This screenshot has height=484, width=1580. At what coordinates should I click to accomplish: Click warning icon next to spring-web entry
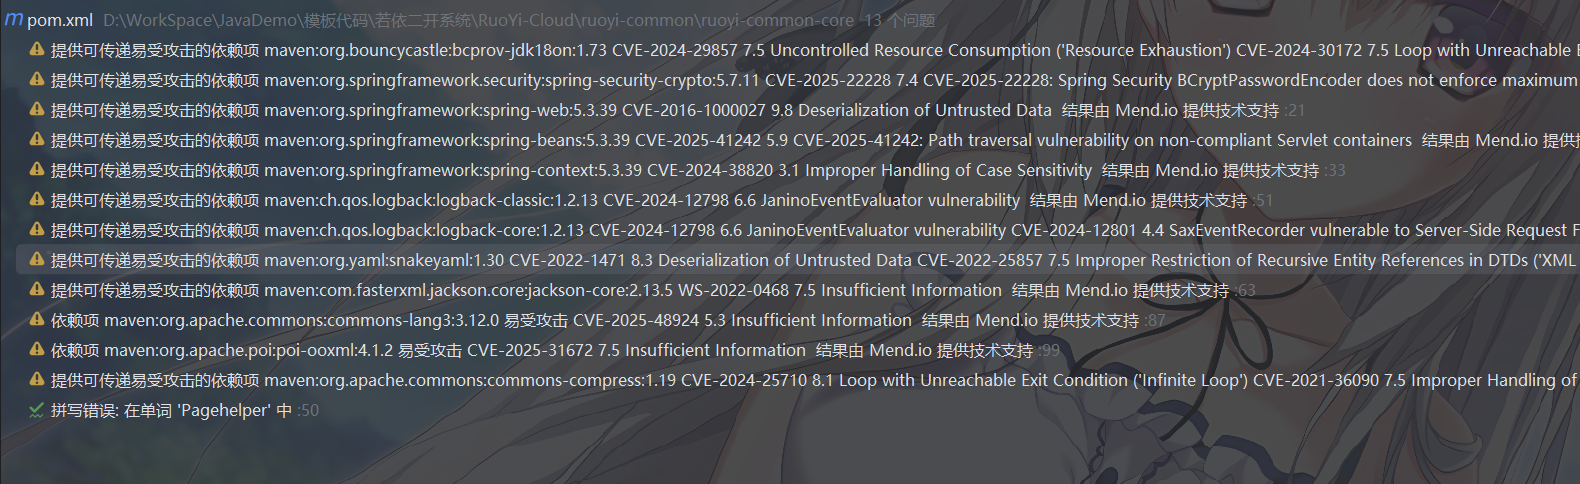pyautogui.click(x=37, y=109)
